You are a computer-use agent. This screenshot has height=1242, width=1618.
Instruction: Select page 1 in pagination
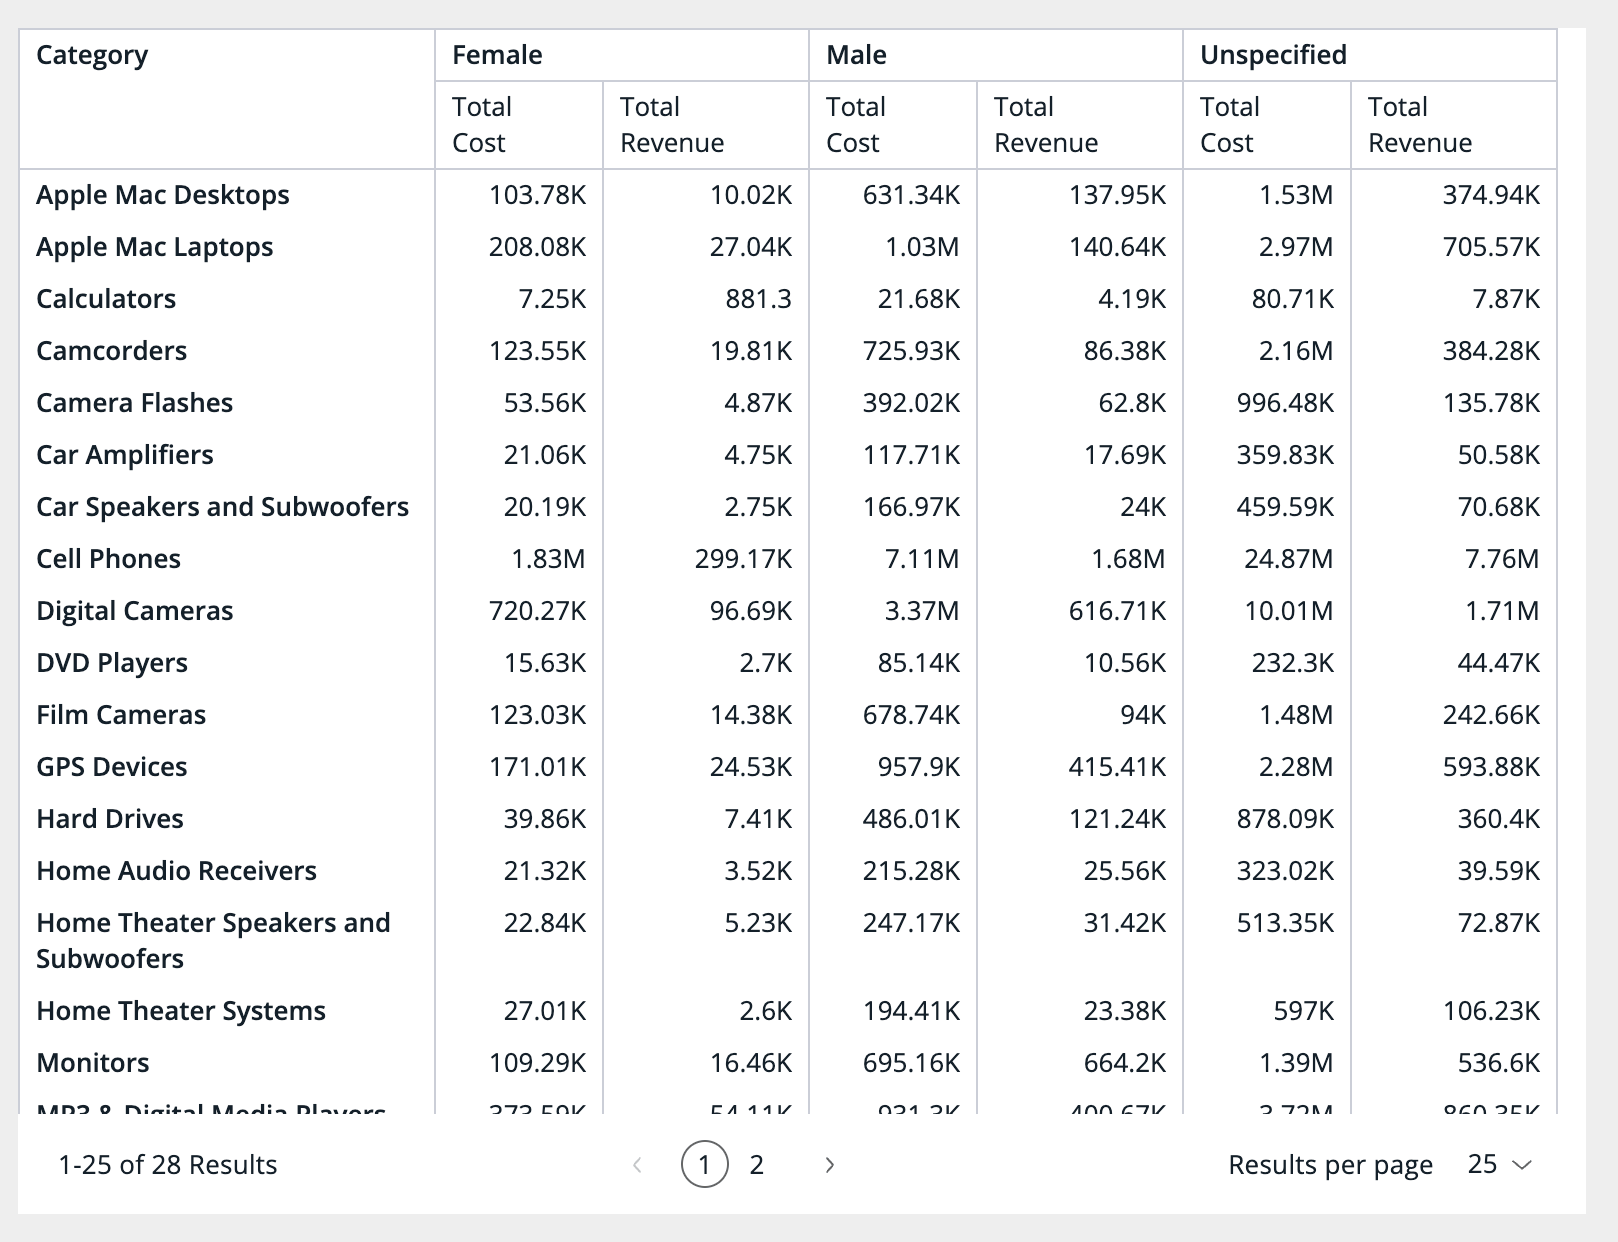(x=704, y=1165)
